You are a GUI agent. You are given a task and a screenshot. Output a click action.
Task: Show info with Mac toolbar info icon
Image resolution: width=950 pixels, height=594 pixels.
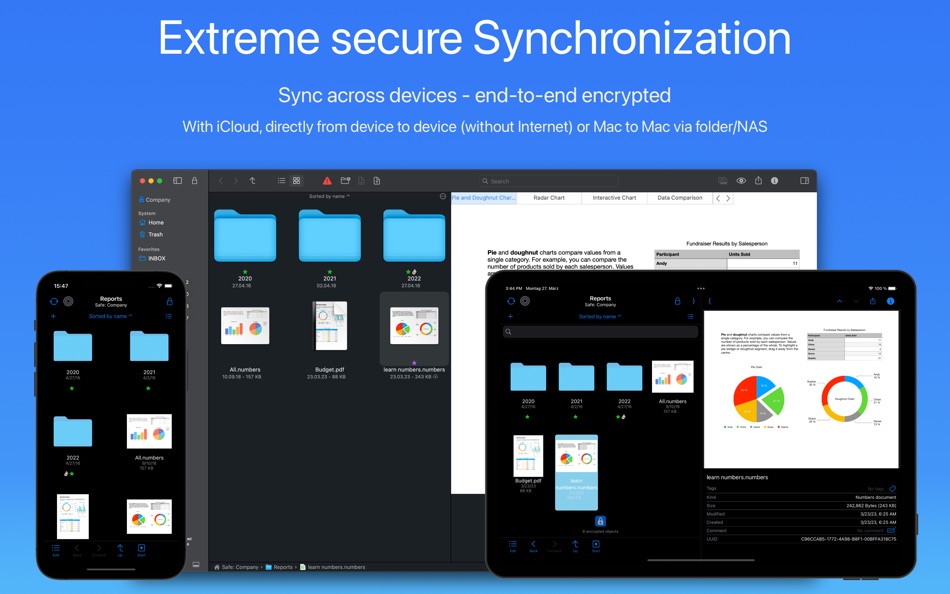774,181
